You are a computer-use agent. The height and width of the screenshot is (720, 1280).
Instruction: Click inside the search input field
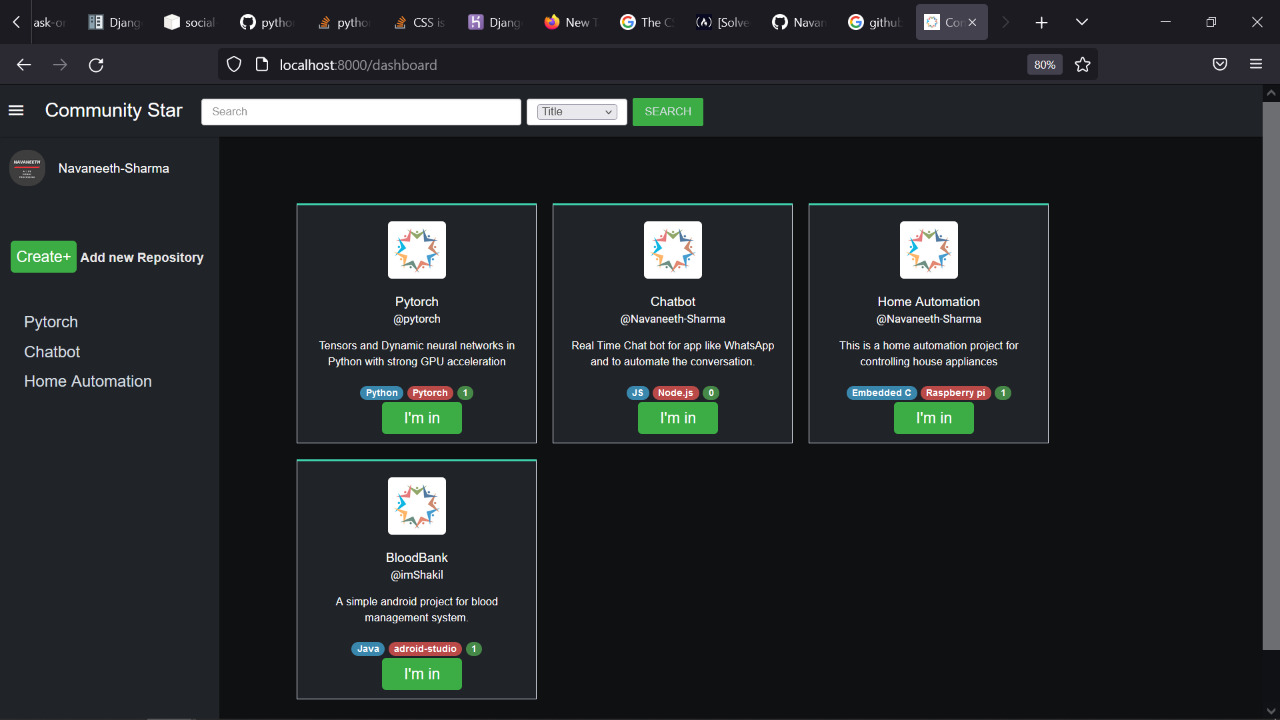point(361,111)
